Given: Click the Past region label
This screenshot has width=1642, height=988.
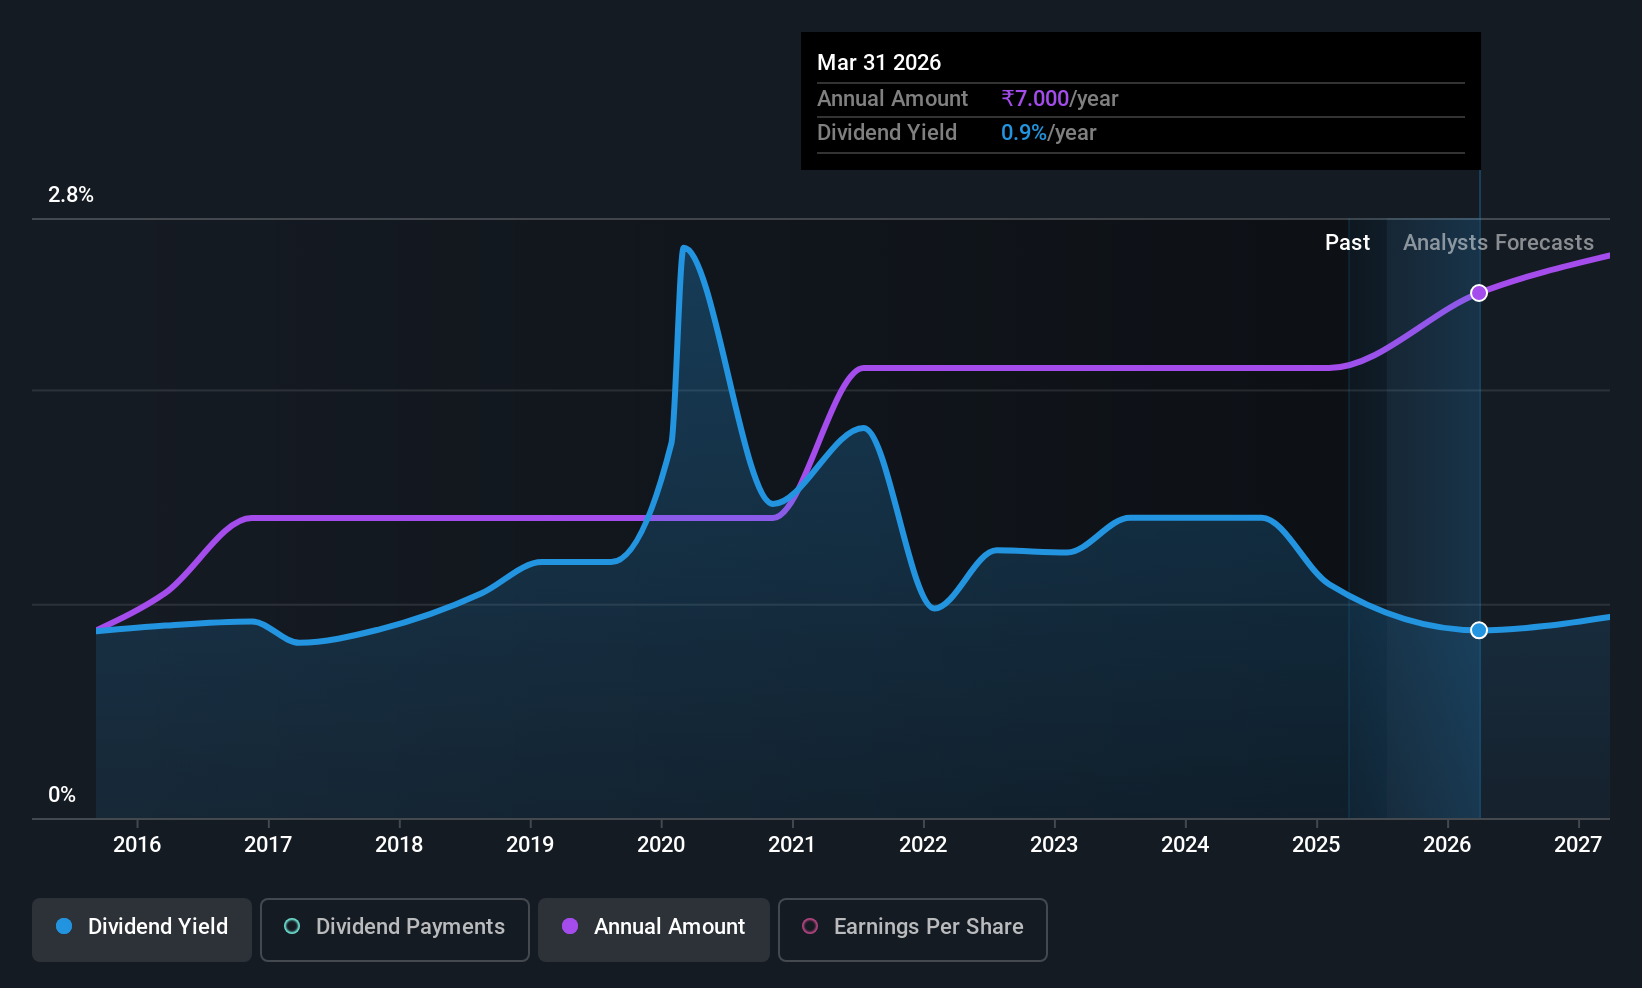Looking at the screenshot, I should [x=1347, y=242].
